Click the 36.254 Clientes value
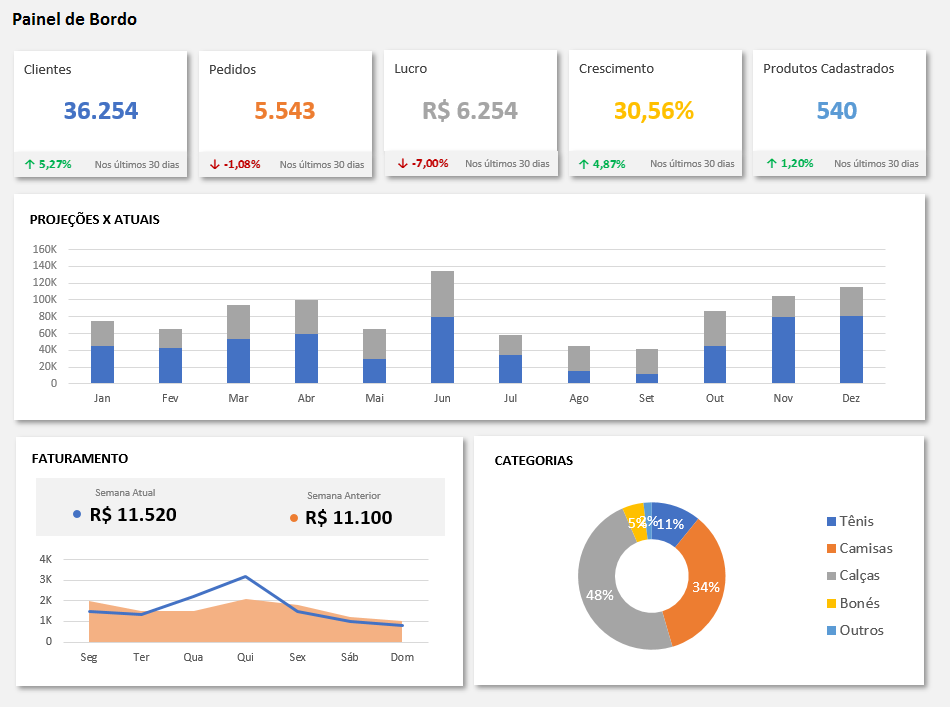The image size is (950, 707). coord(101,111)
